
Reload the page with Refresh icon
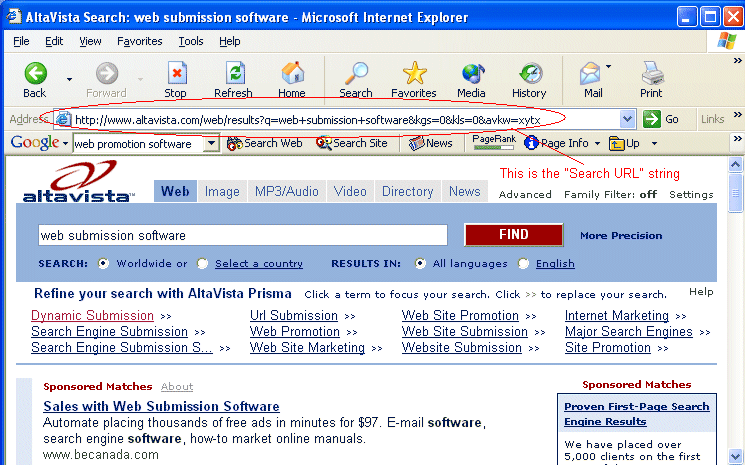(x=235, y=74)
